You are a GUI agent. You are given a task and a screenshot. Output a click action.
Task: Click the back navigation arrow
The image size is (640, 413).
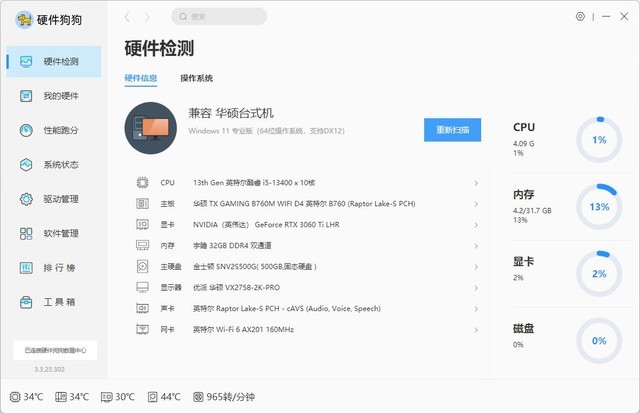pyautogui.click(x=127, y=17)
